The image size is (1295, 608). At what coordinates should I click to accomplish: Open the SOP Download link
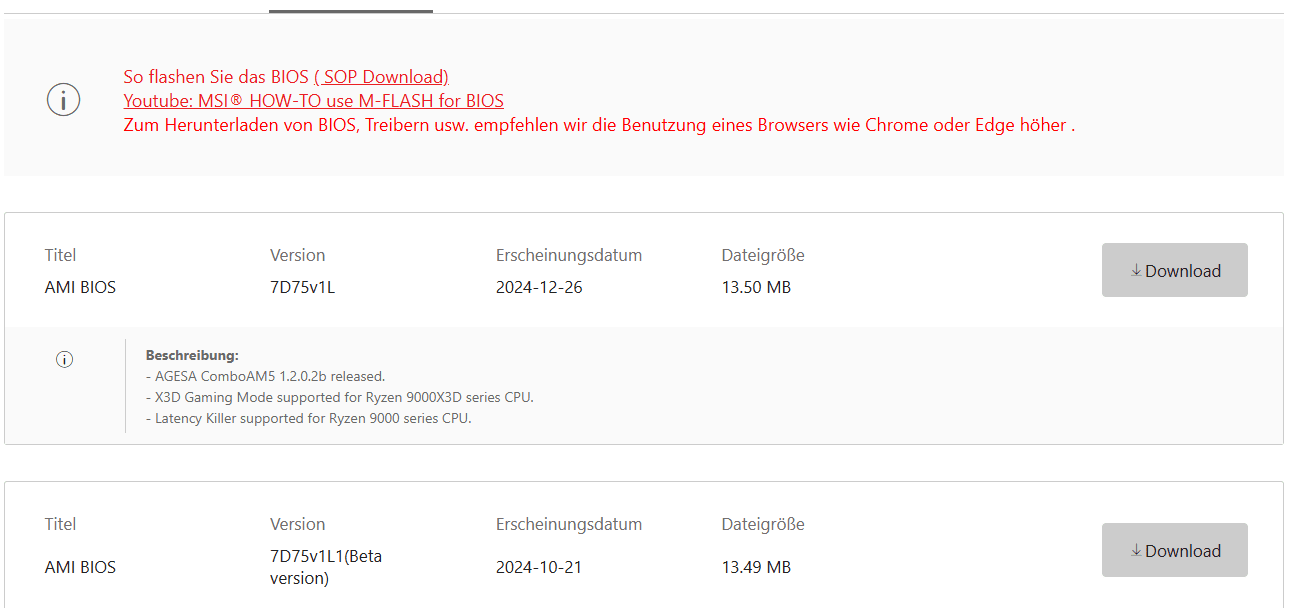click(x=381, y=77)
